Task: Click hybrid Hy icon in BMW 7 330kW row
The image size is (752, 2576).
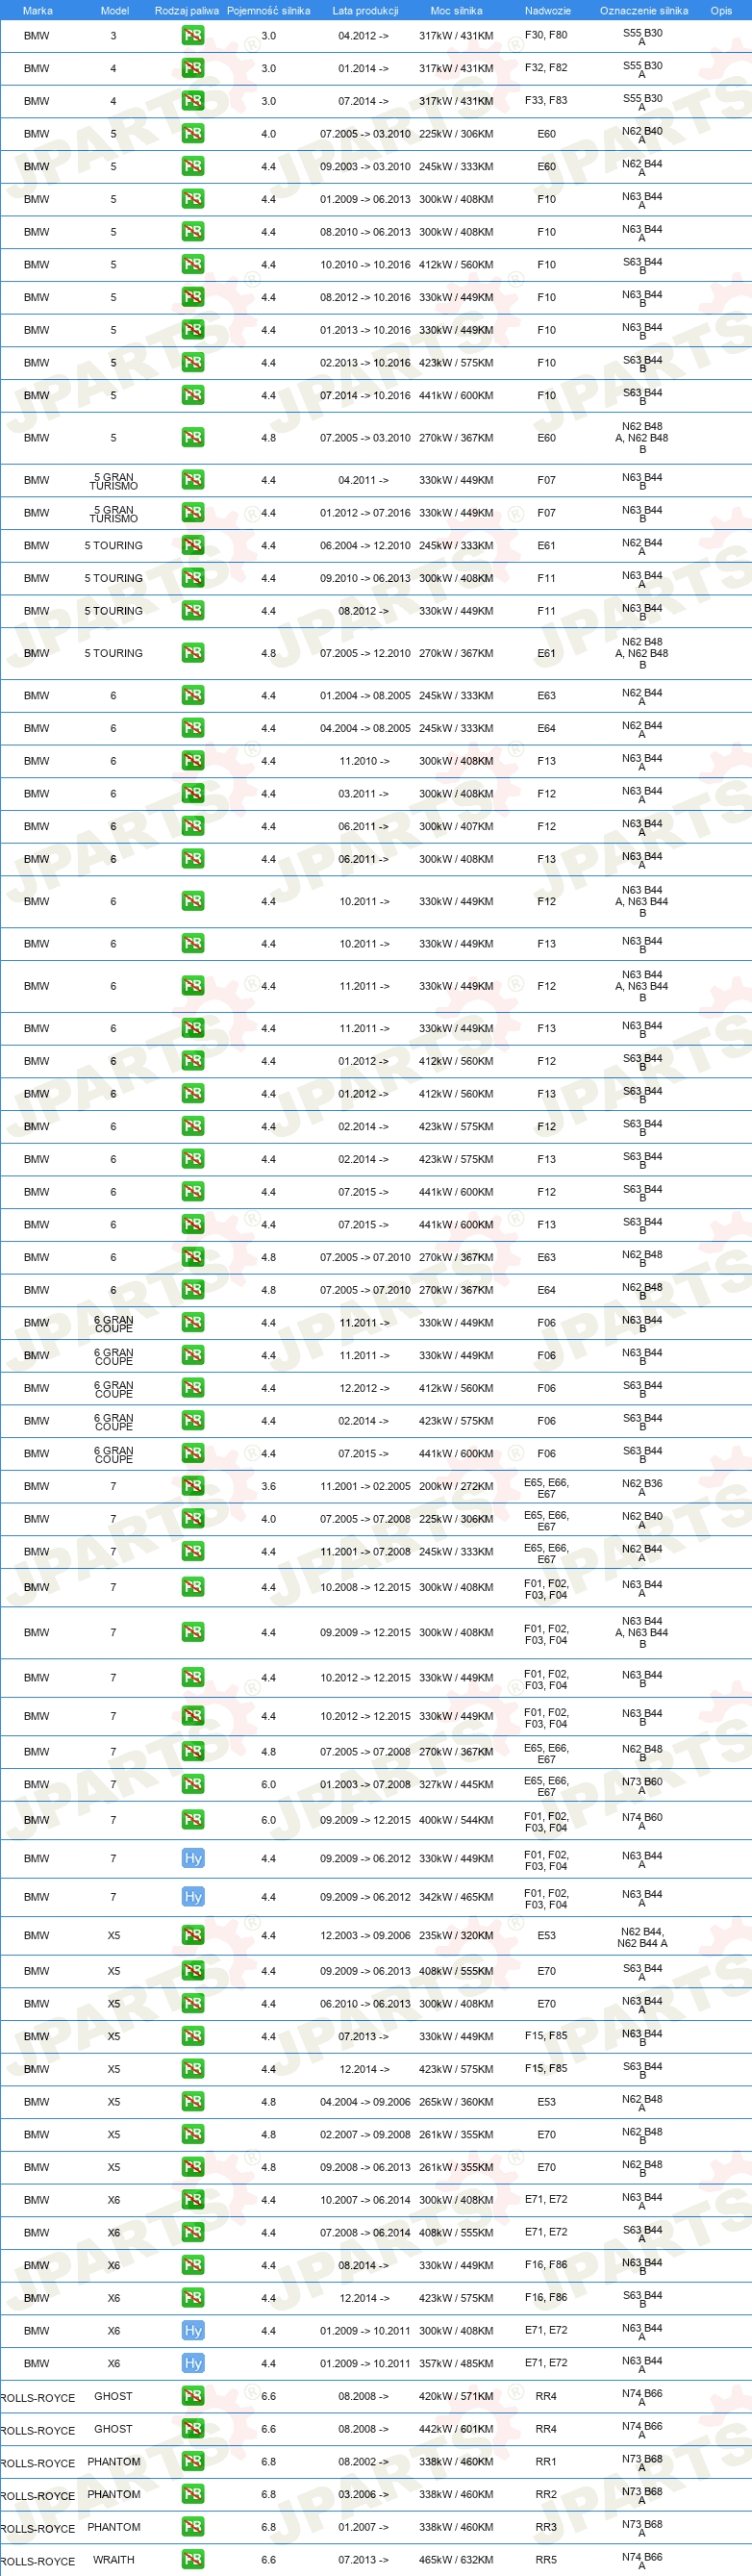Action: pos(193,1859)
